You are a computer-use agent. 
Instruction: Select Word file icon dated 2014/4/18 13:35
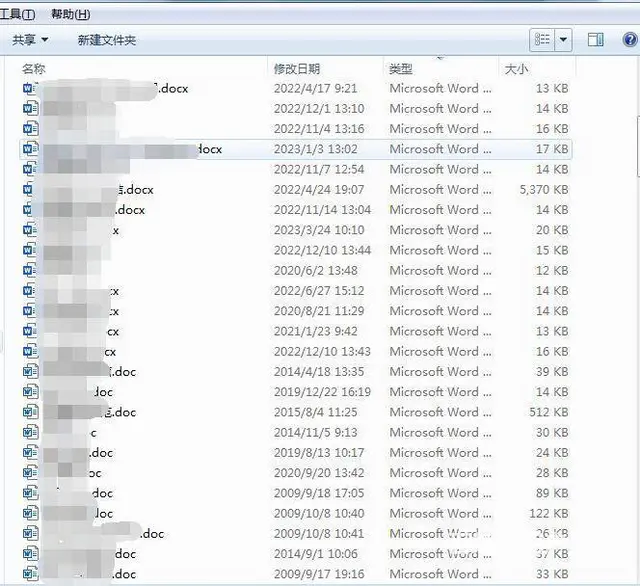click(x=30, y=372)
